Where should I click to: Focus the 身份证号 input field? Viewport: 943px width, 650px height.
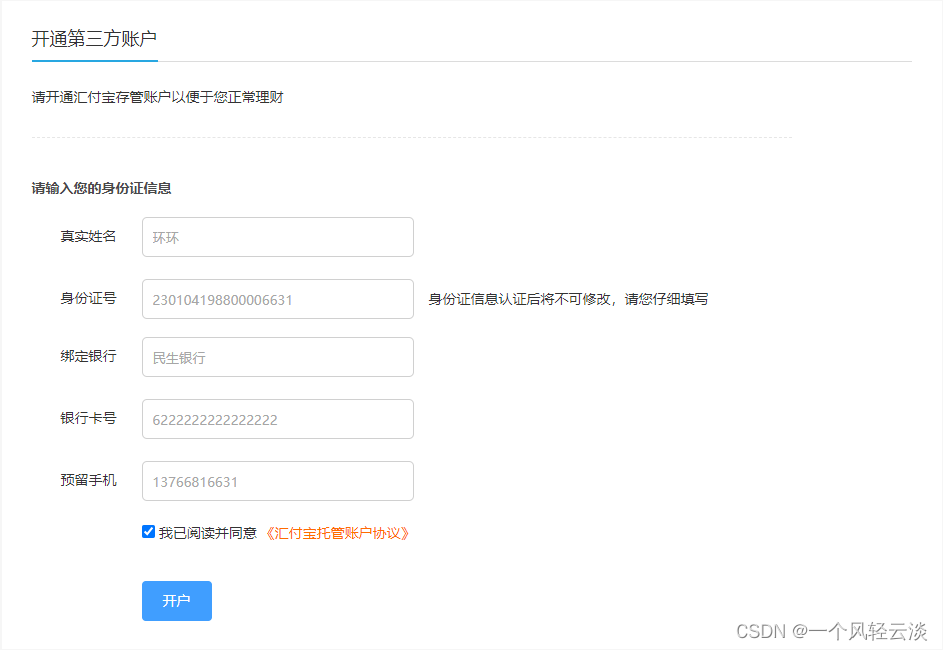278,299
